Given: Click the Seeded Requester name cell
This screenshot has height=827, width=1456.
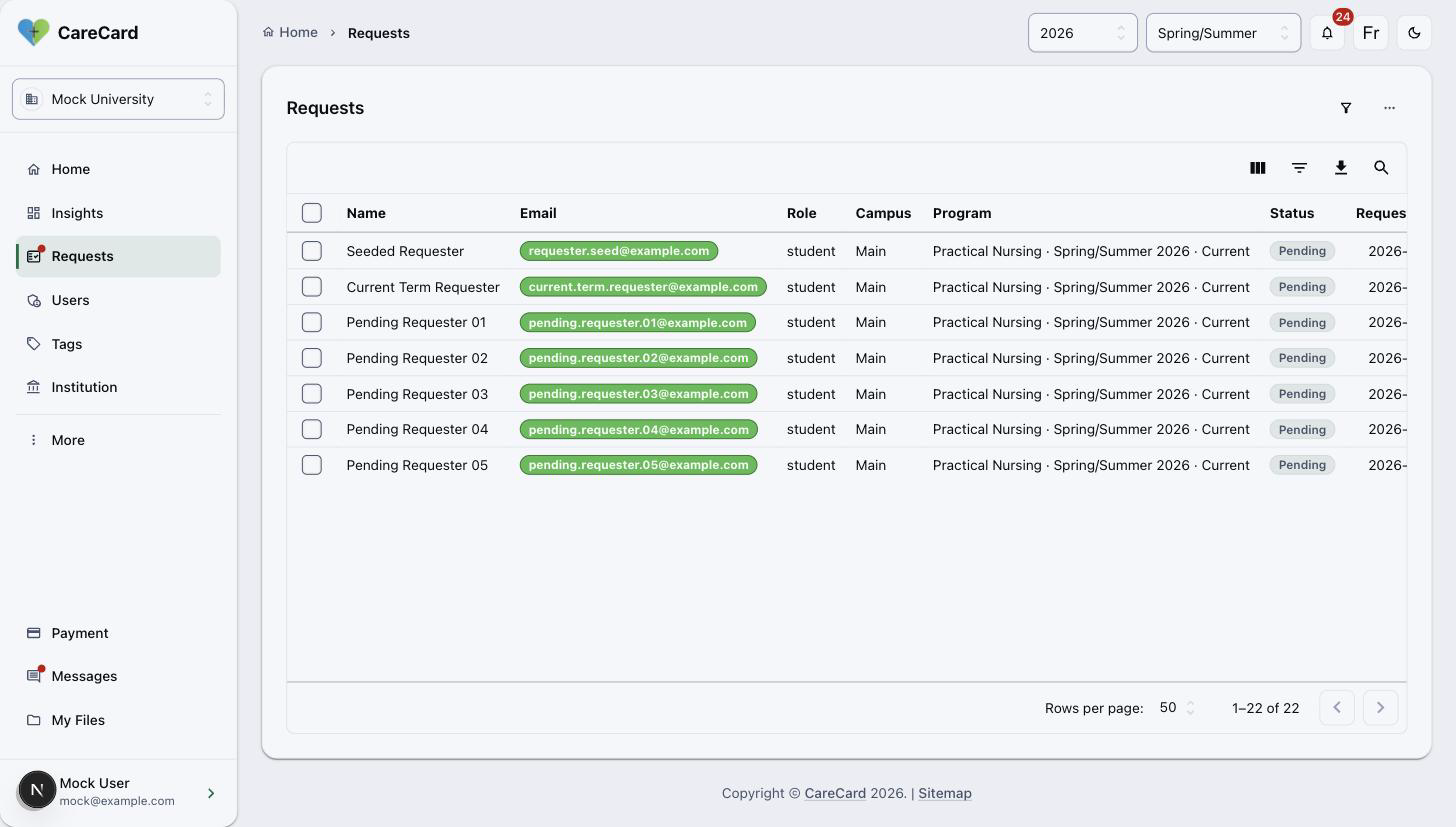Looking at the screenshot, I should (405, 251).
